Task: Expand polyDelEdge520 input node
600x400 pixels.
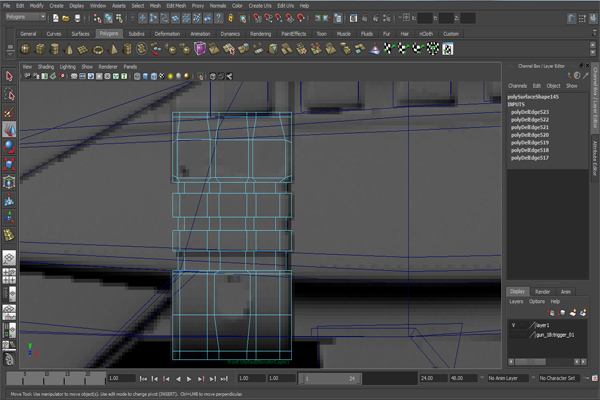Action: pos(530,135)
